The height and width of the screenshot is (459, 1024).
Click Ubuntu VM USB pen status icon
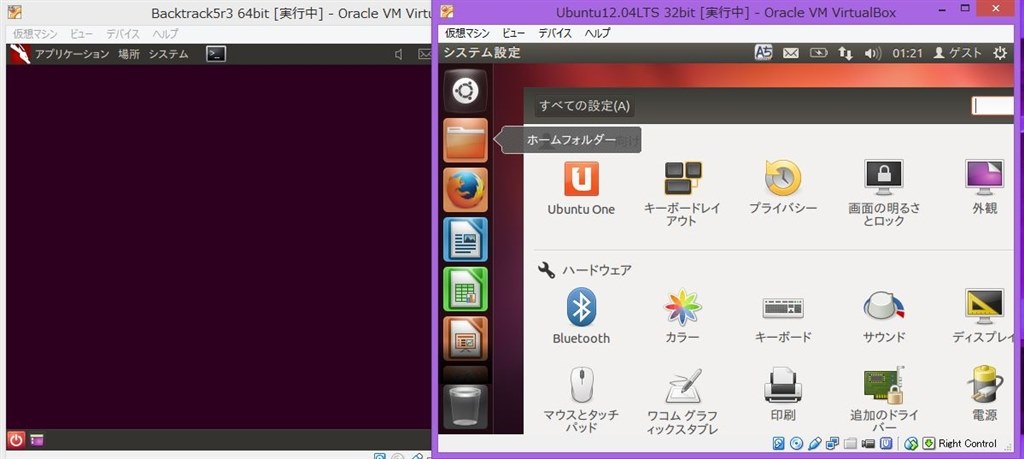[x=814, y=443]
